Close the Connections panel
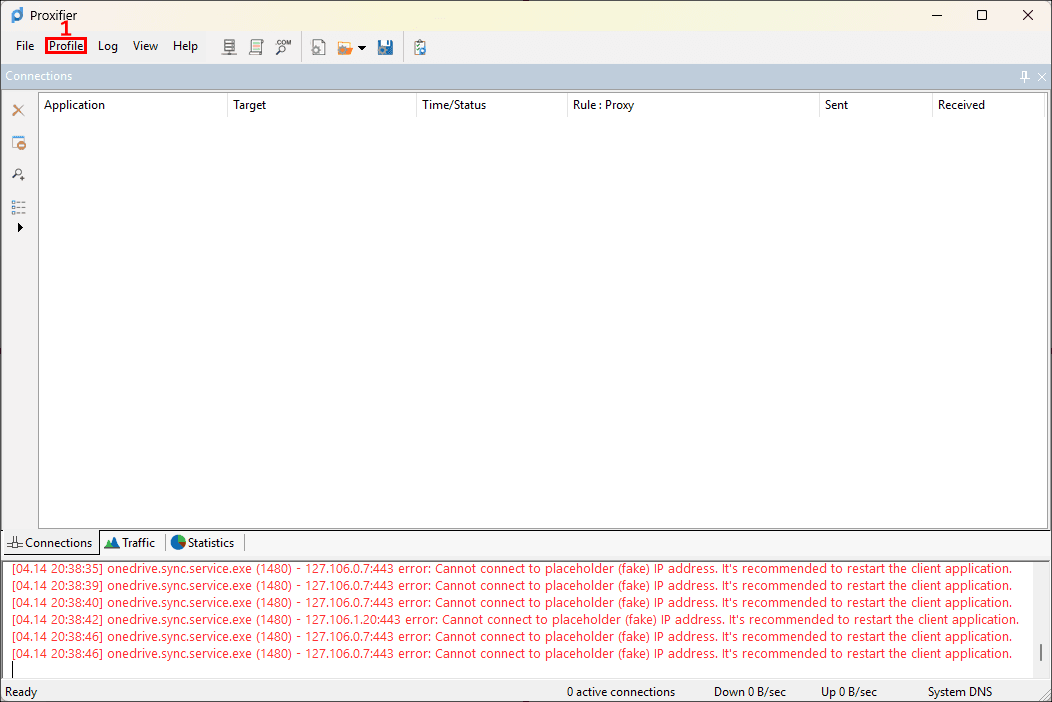The width and height of the screenshot is (1052, 702). click(1042, 77)
